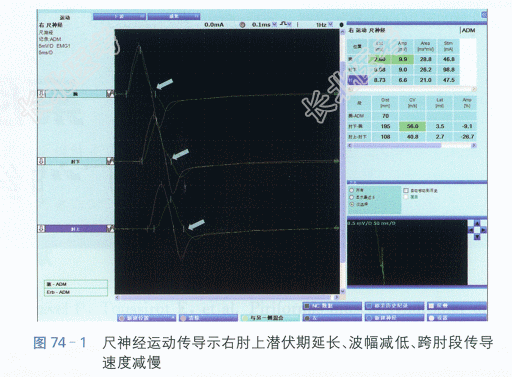Image resolution: width=512 pixels, height=377 pixels.
Task: Click the waveform icon on the 腕 trace row
Action: coord(110,94)
